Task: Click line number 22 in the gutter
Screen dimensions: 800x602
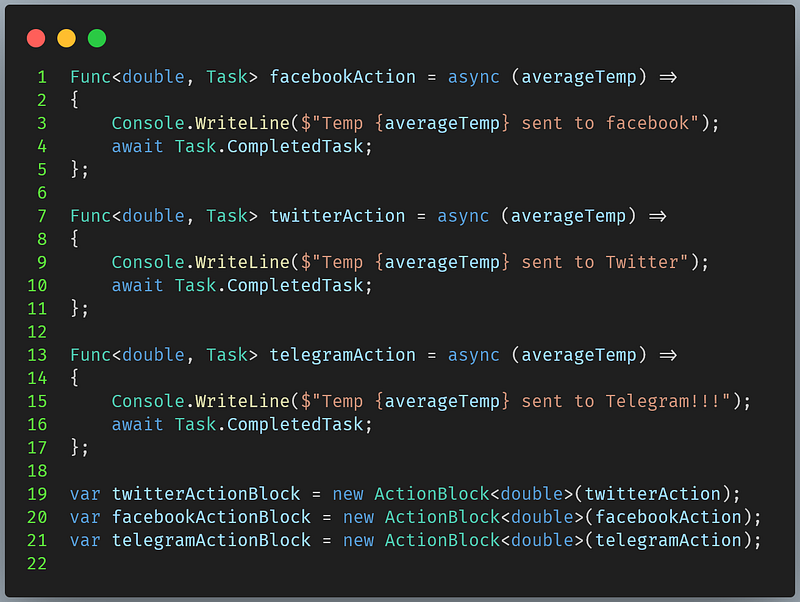Action: tap(37, 564)
